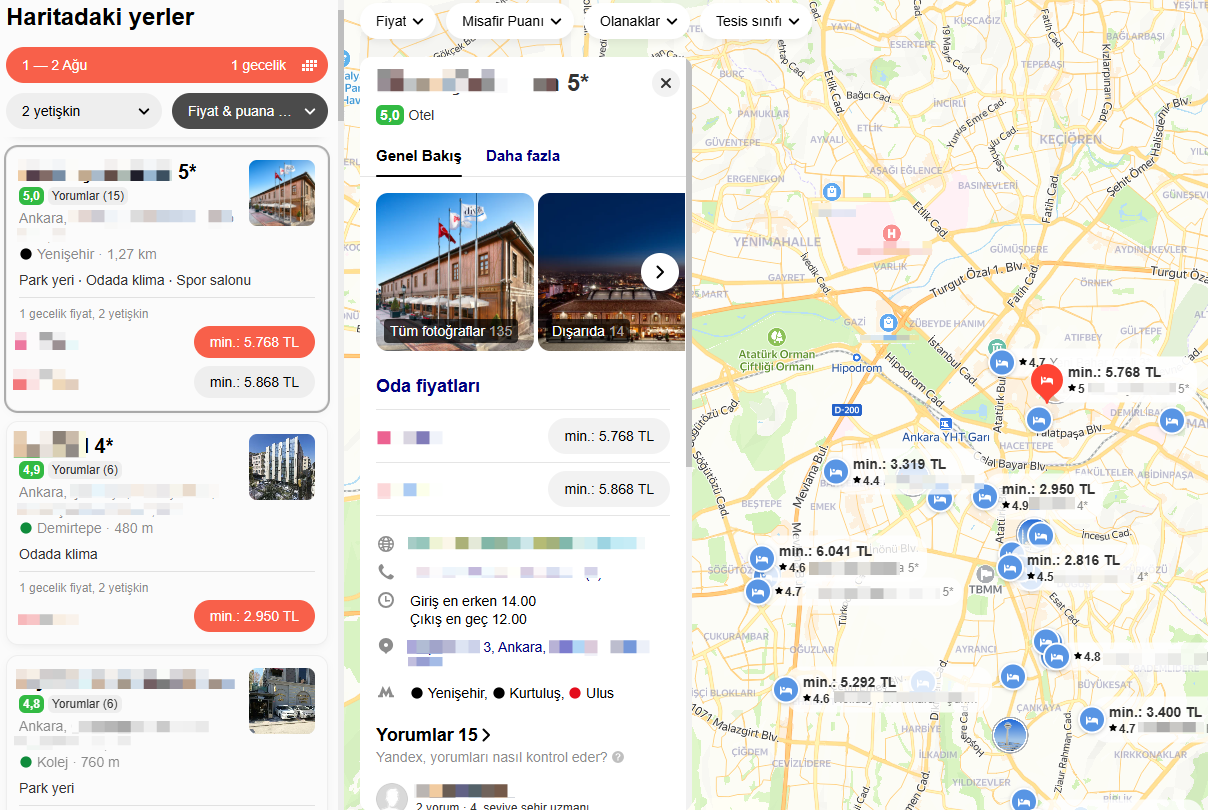Expand the Misafir Puanı filter

click(511, 21)
